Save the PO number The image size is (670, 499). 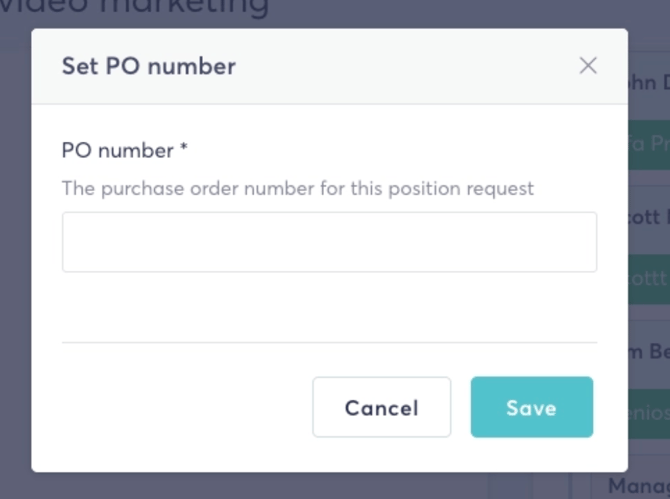click(x=532, y=407)
